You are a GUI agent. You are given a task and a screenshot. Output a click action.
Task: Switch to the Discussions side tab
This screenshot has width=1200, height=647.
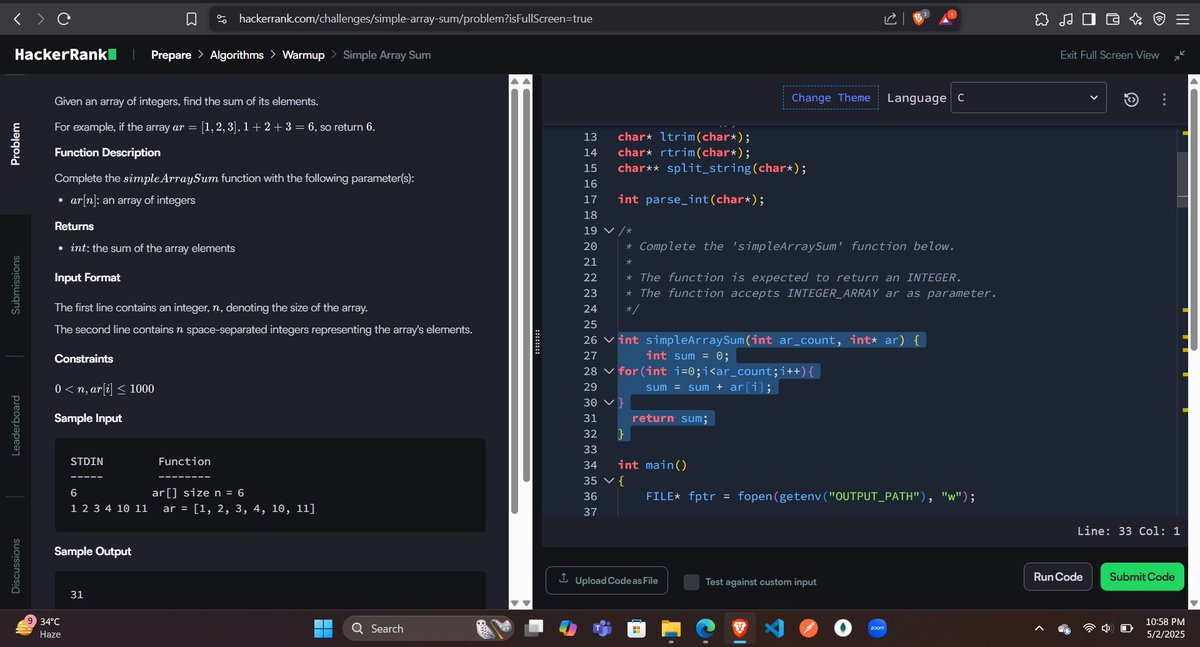click(14, 567)
